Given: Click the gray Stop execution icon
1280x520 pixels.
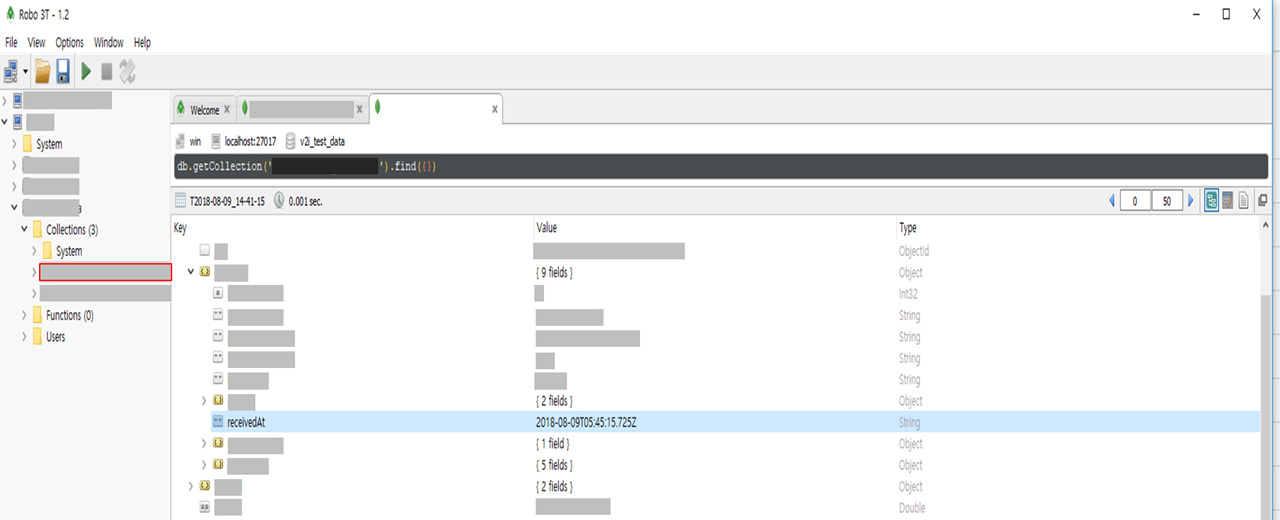Looking at the screenshot, I should [107, 71].
